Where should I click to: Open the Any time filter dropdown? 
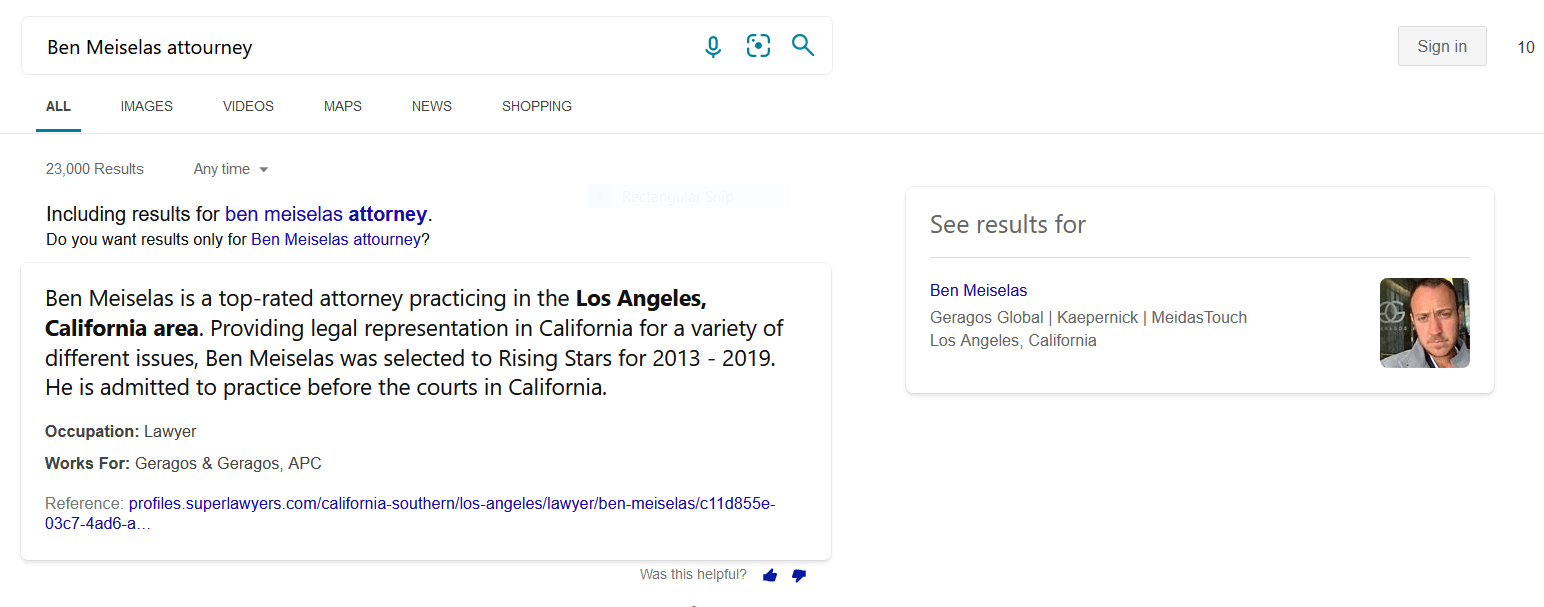click(x=231, y=169)
